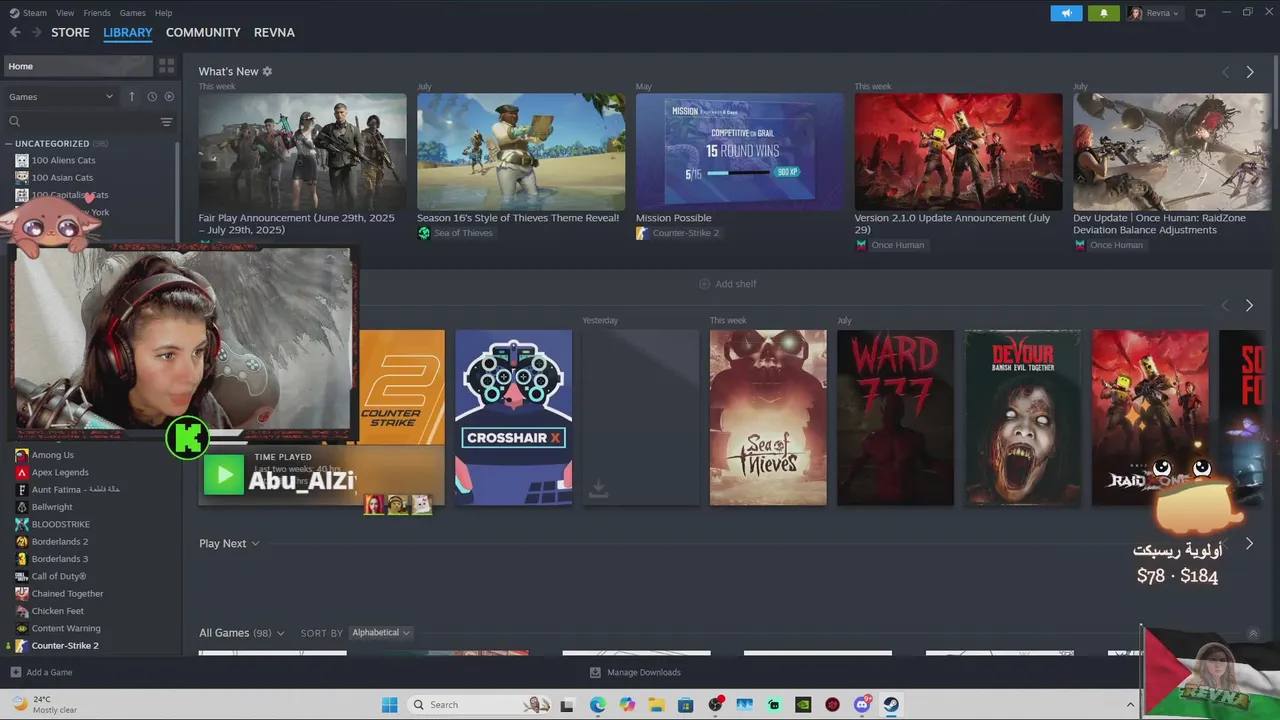Open the Games menu
This screenshot has height=720, width=1280.
tap(132, 13)
